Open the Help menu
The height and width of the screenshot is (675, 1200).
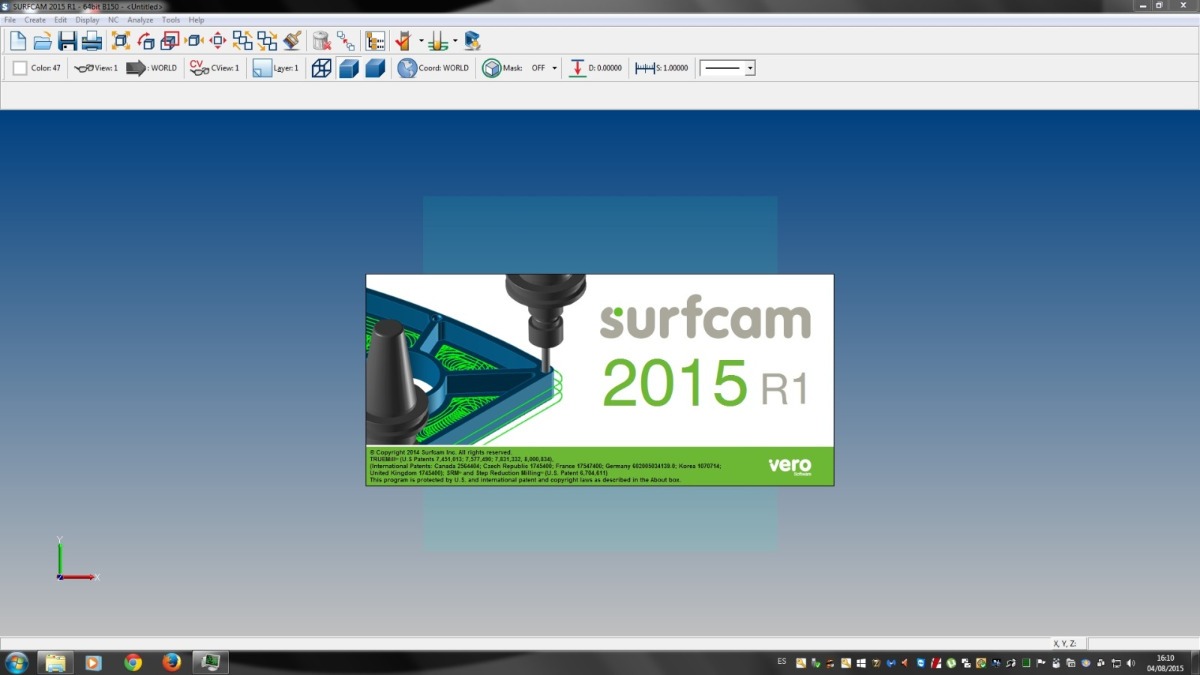[196, 20]
